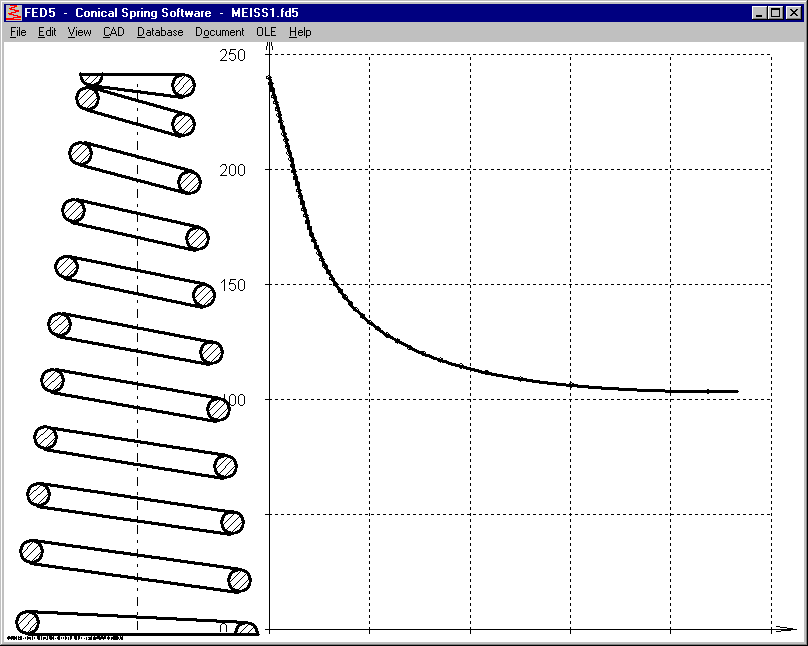Open the OLE menu

[266, 32]
